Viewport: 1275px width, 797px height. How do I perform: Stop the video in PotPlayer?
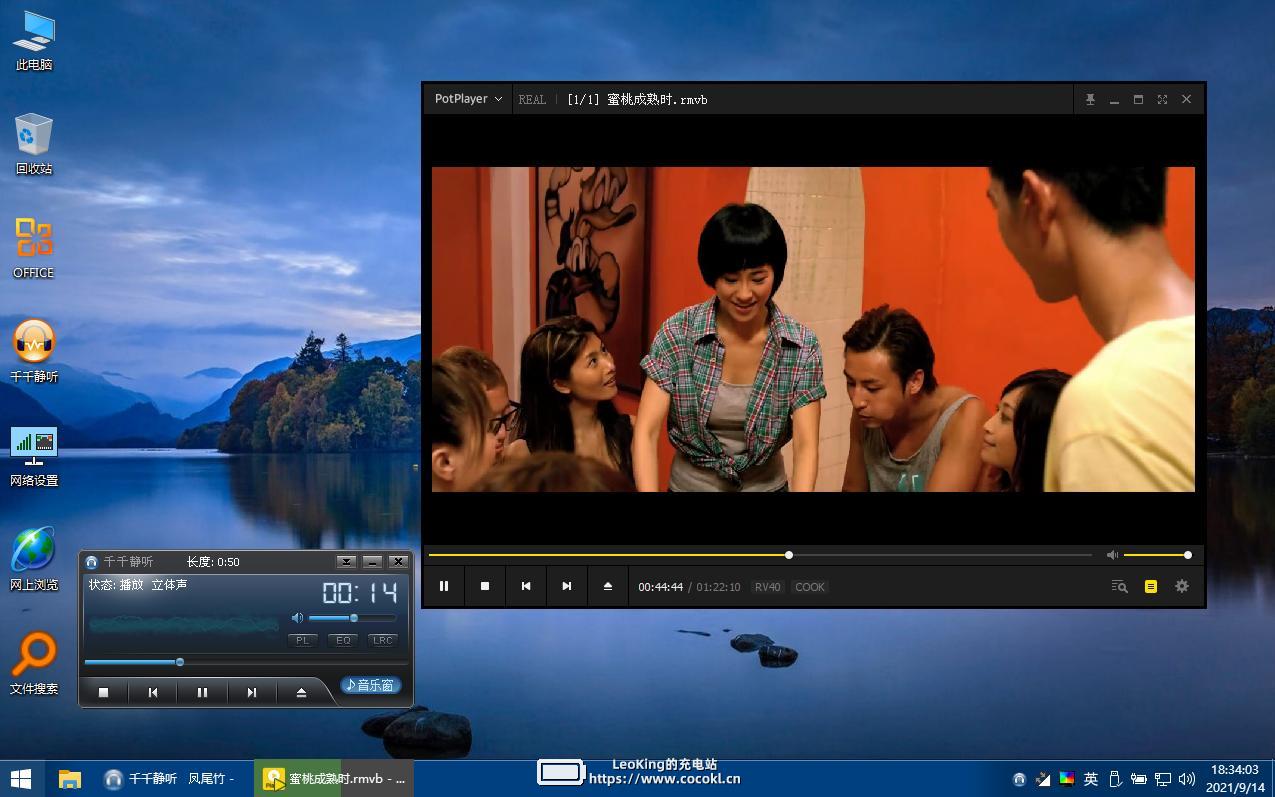[485, 586]
